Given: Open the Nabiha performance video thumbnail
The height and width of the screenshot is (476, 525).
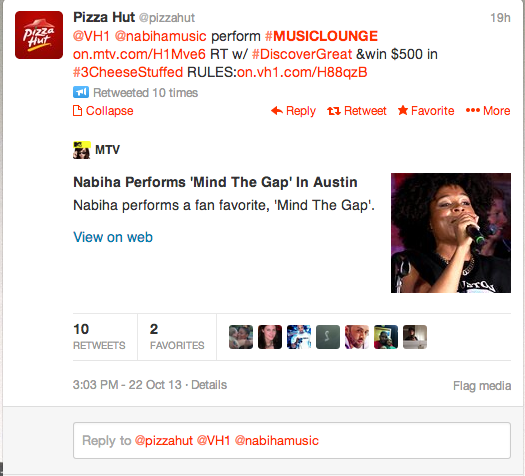Looking at the screenshot, I should pyautogui.click(x=451, y=233).
